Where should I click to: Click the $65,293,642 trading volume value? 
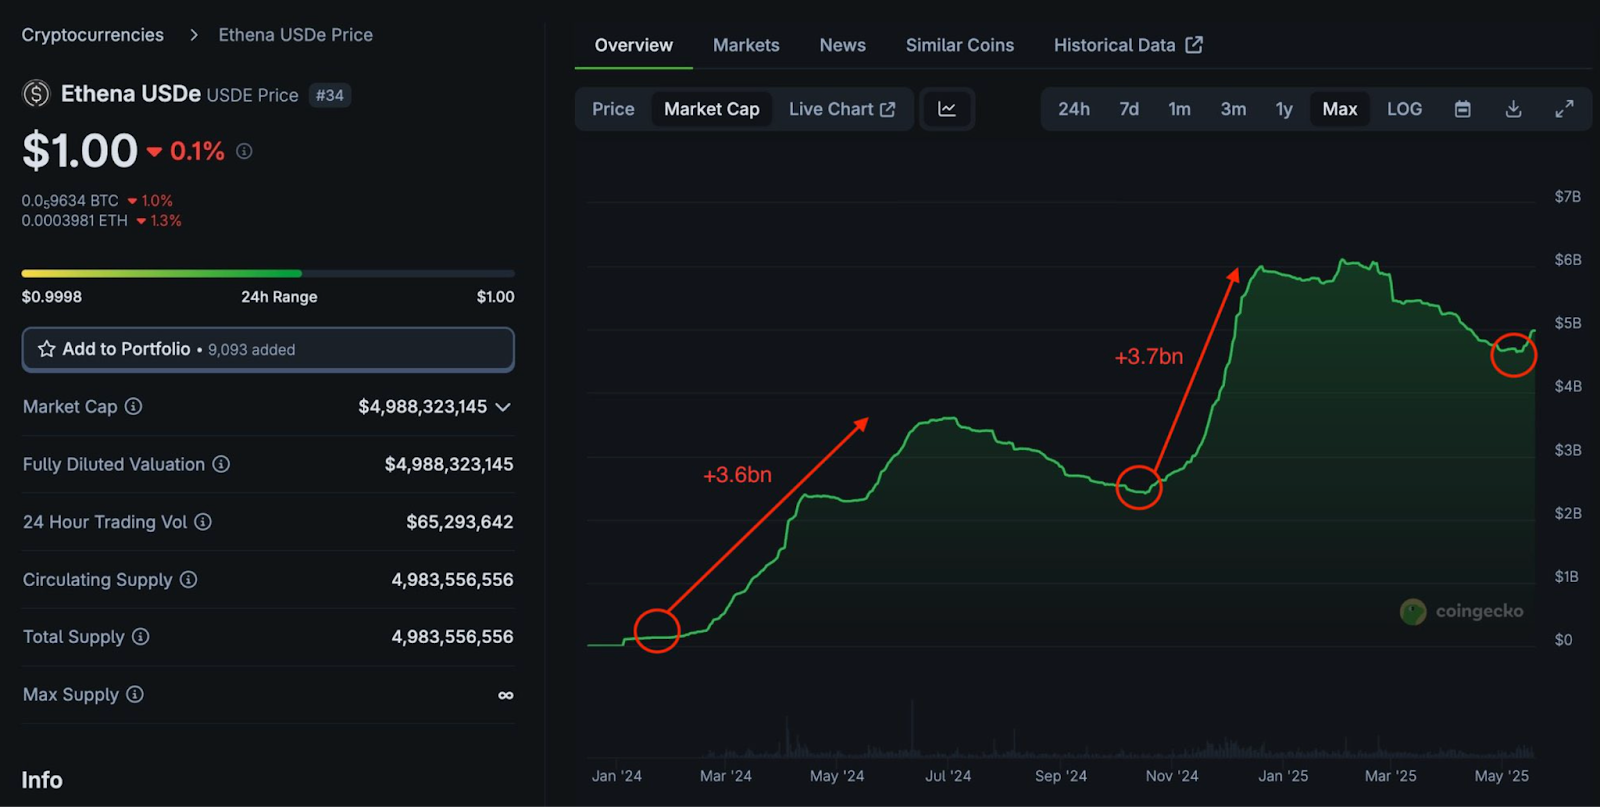(x=460, y=522)
